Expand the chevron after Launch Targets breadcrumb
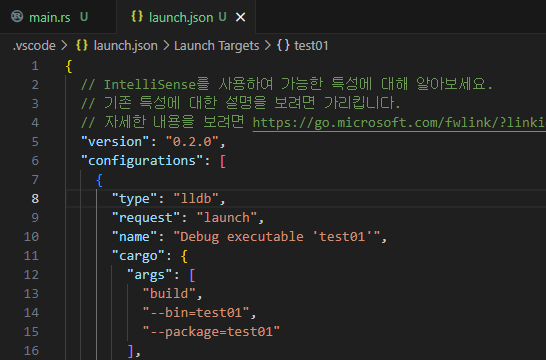 click(x=268, y=46)
